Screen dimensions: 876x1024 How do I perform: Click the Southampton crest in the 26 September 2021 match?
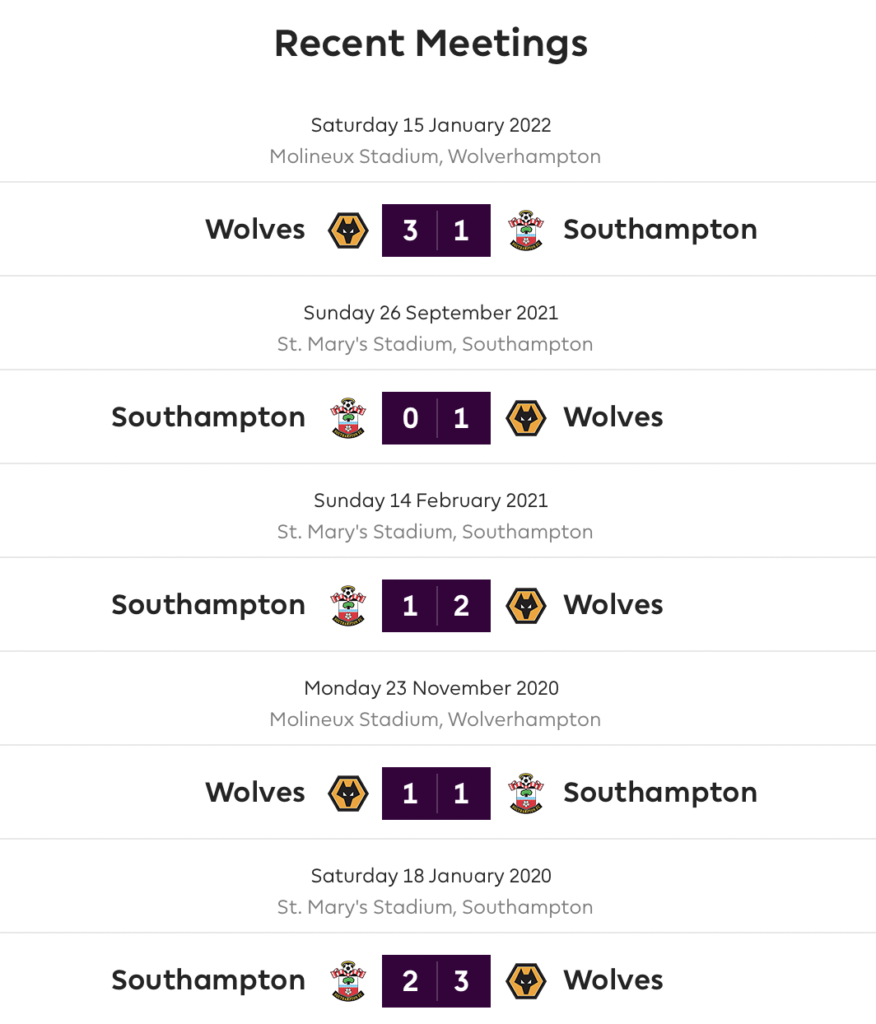(348, 418)
